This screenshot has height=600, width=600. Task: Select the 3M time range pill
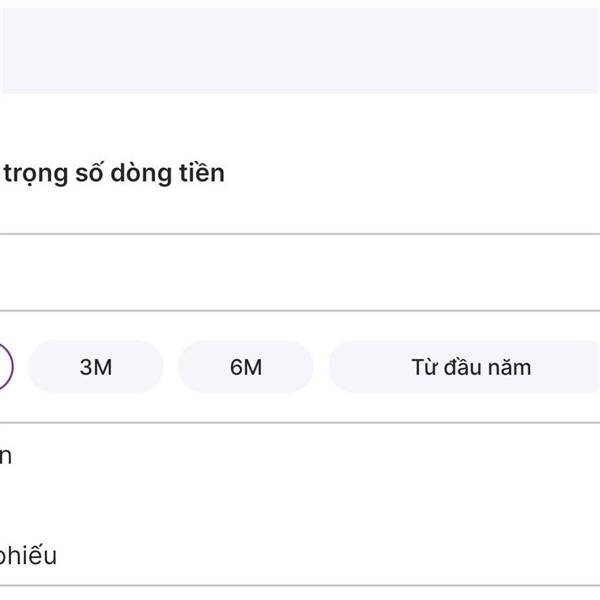click(96, 367)
